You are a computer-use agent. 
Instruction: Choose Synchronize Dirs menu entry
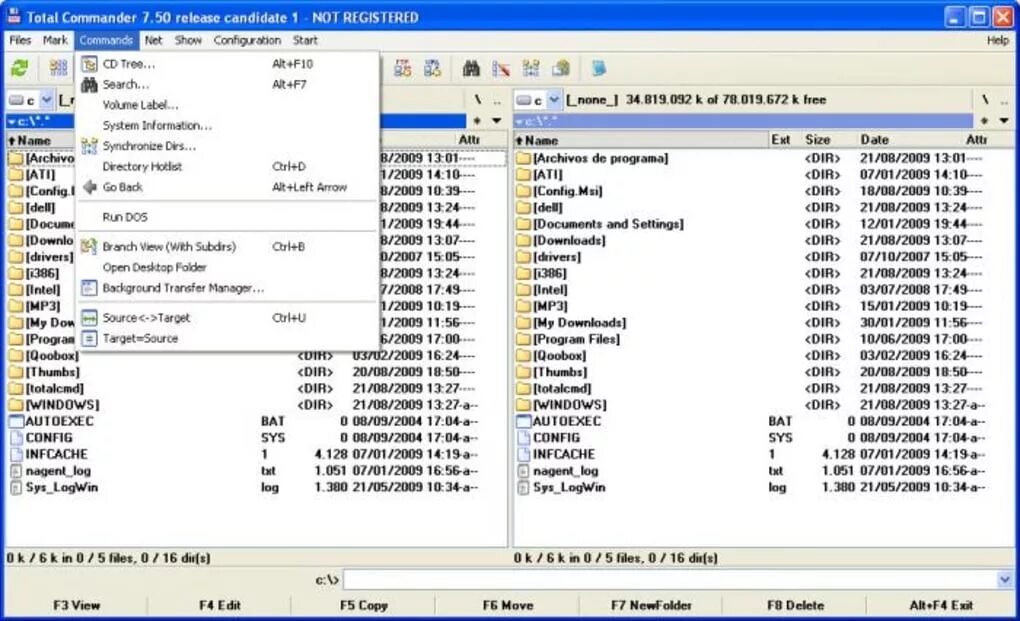(227, 146)
